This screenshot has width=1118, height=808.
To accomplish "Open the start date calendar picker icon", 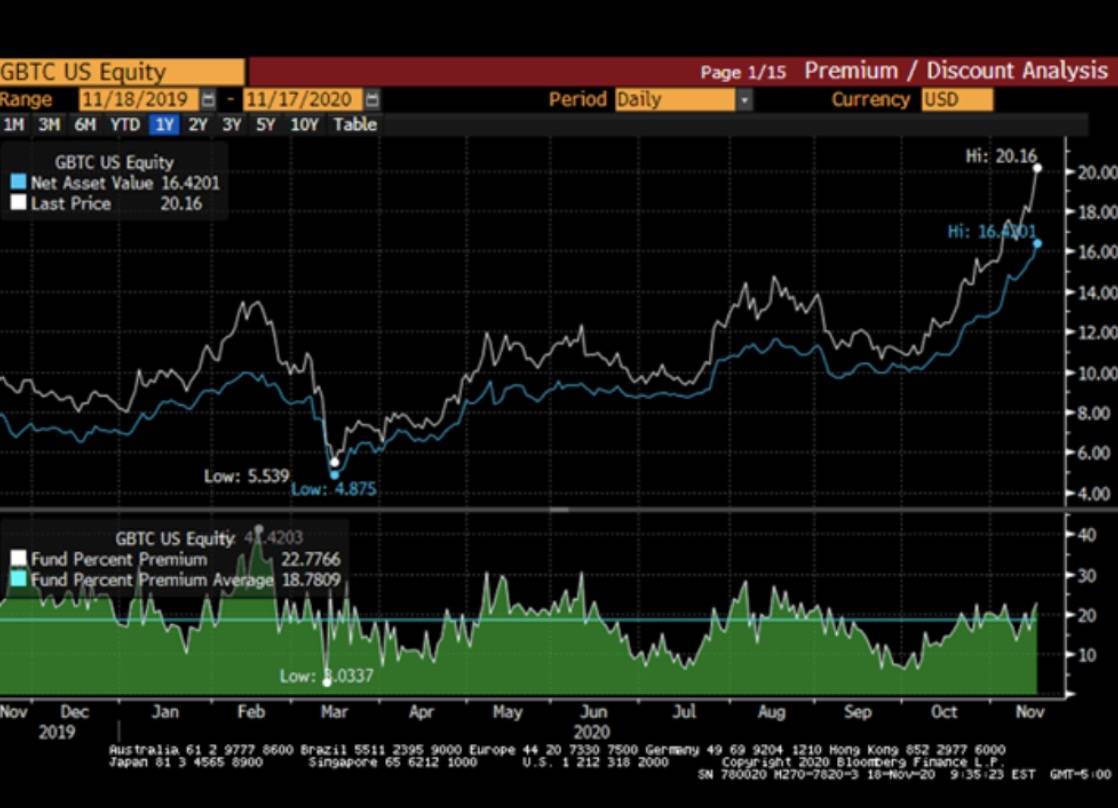I will point(208,99).
